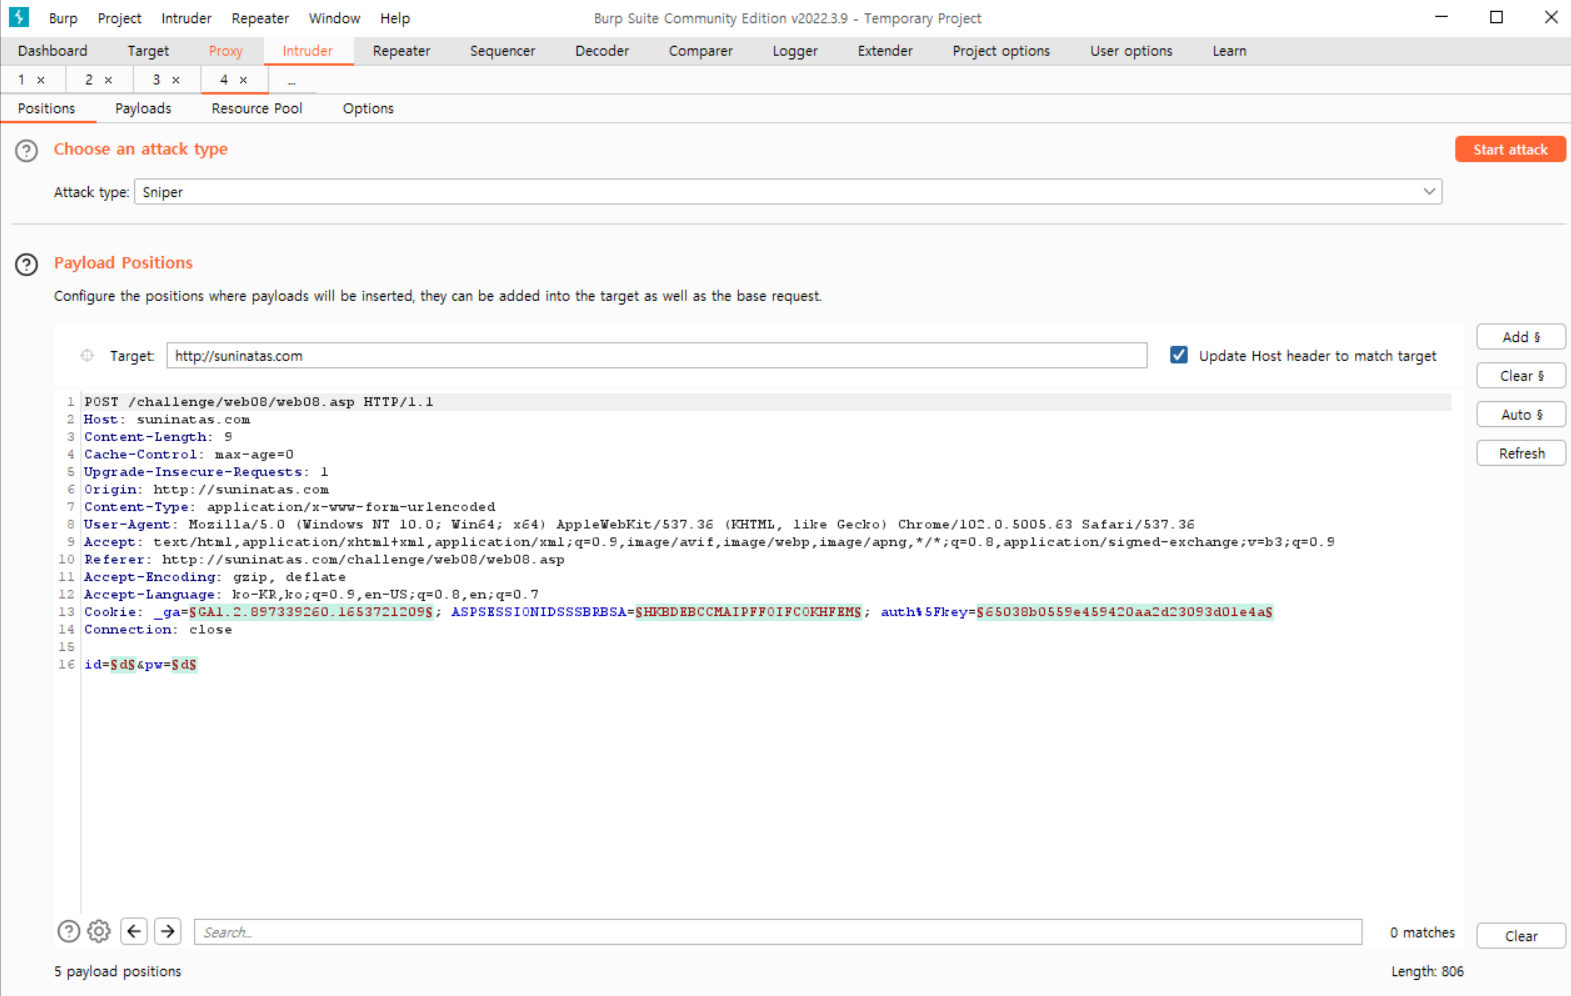This screenshot has width=1571, height=996.
Task: Select the Positions sub-tab
Action: pos(46,108)
